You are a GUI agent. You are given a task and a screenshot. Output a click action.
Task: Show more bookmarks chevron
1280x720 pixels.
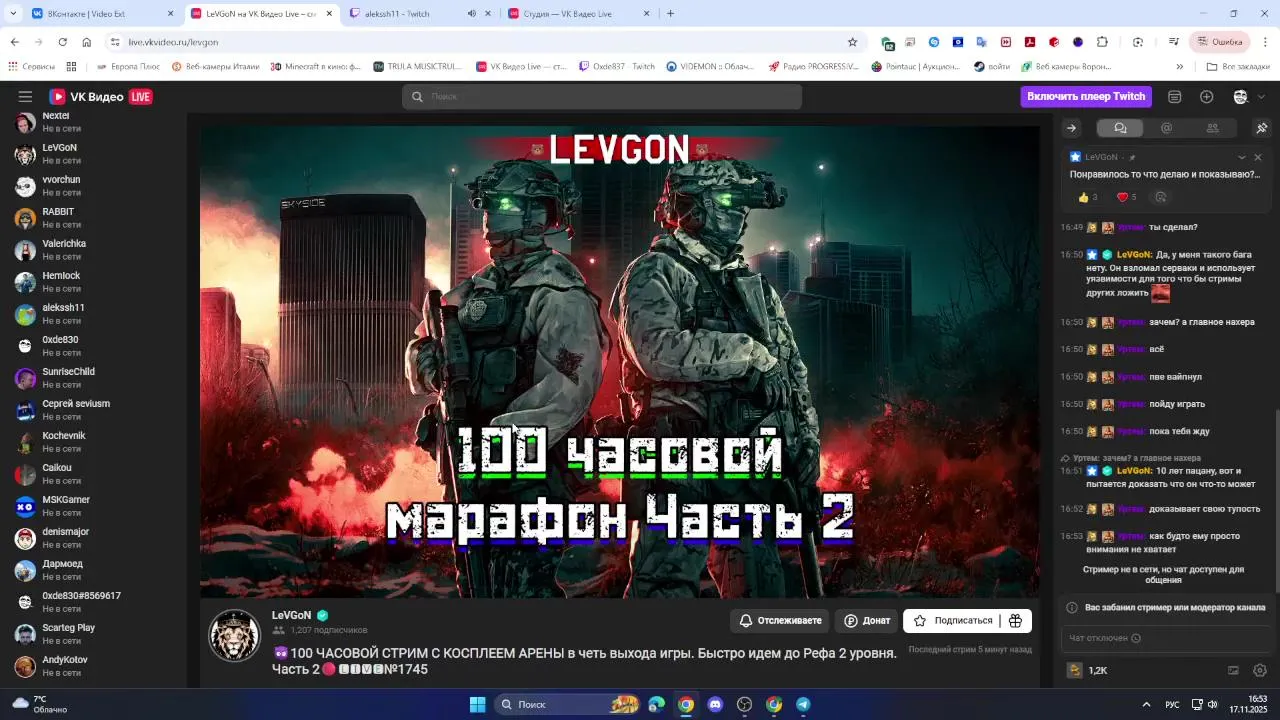click(1179, 67)
